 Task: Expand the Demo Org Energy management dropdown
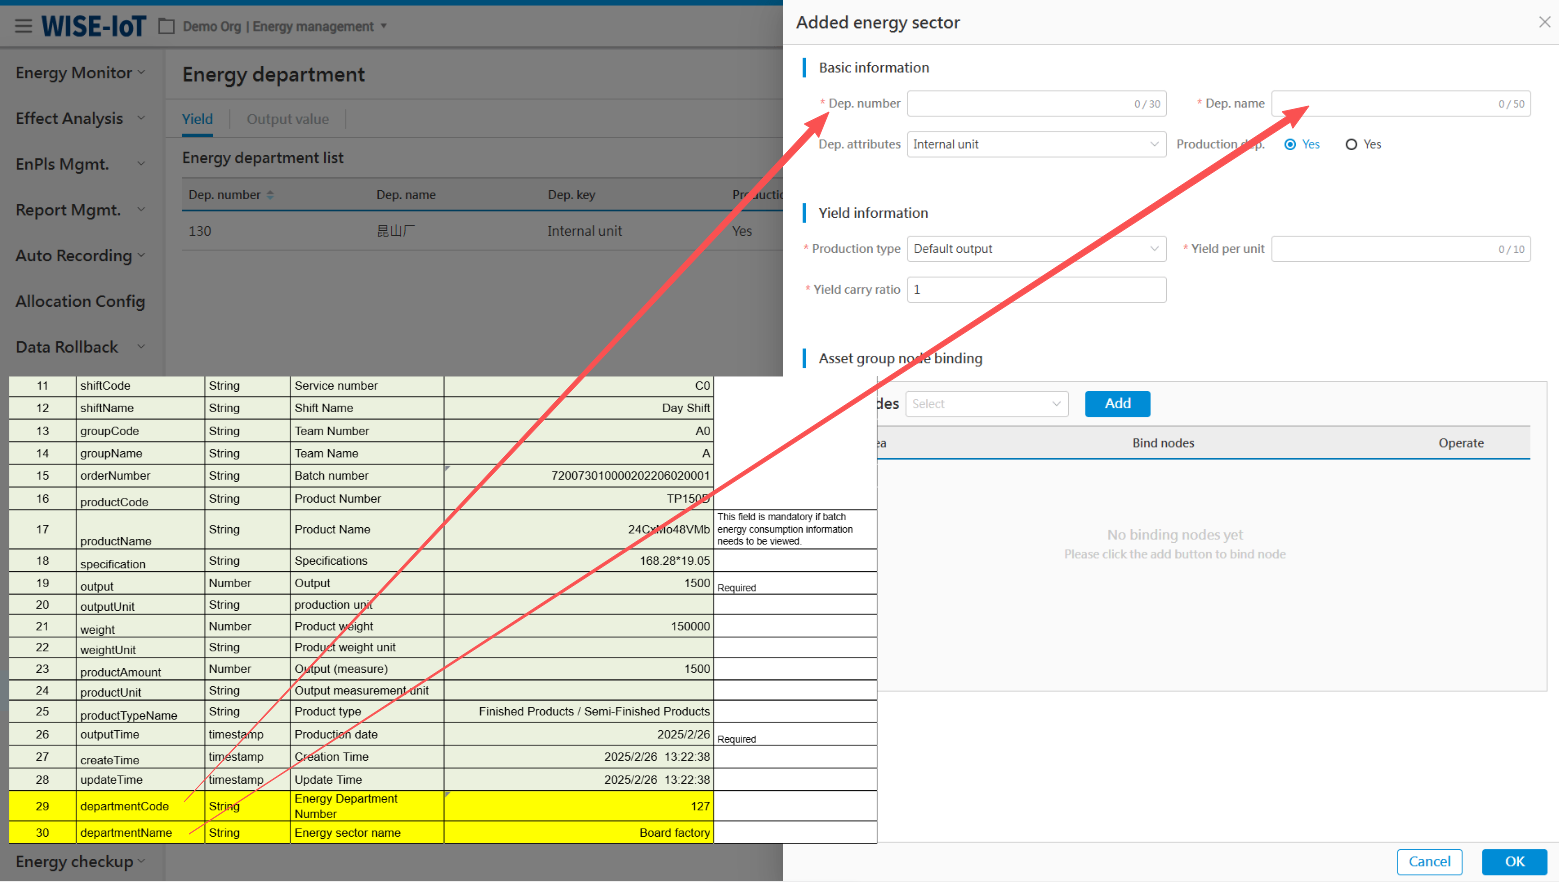tap(383, 26)
